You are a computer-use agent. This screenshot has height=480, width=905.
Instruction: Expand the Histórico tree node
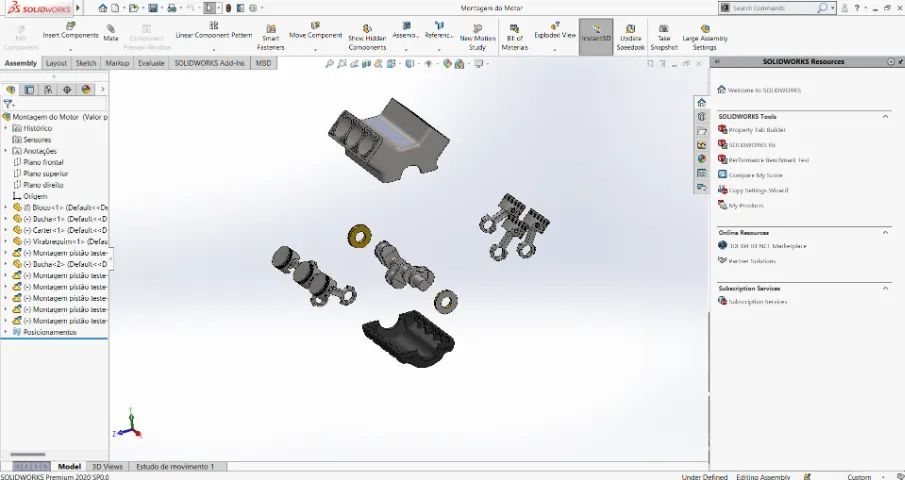pyautogui.click(x=6, y=128)
